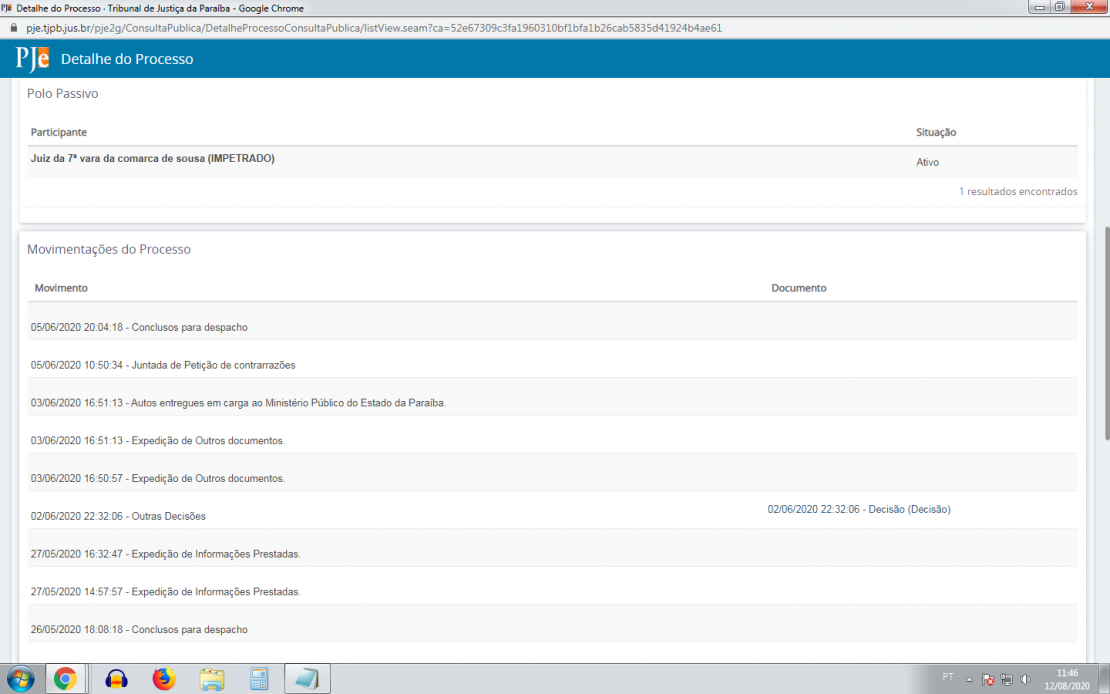Viewport: 1110px width, 694px height.
Task: Open the Windows Start menu
Action: point(19,679)
